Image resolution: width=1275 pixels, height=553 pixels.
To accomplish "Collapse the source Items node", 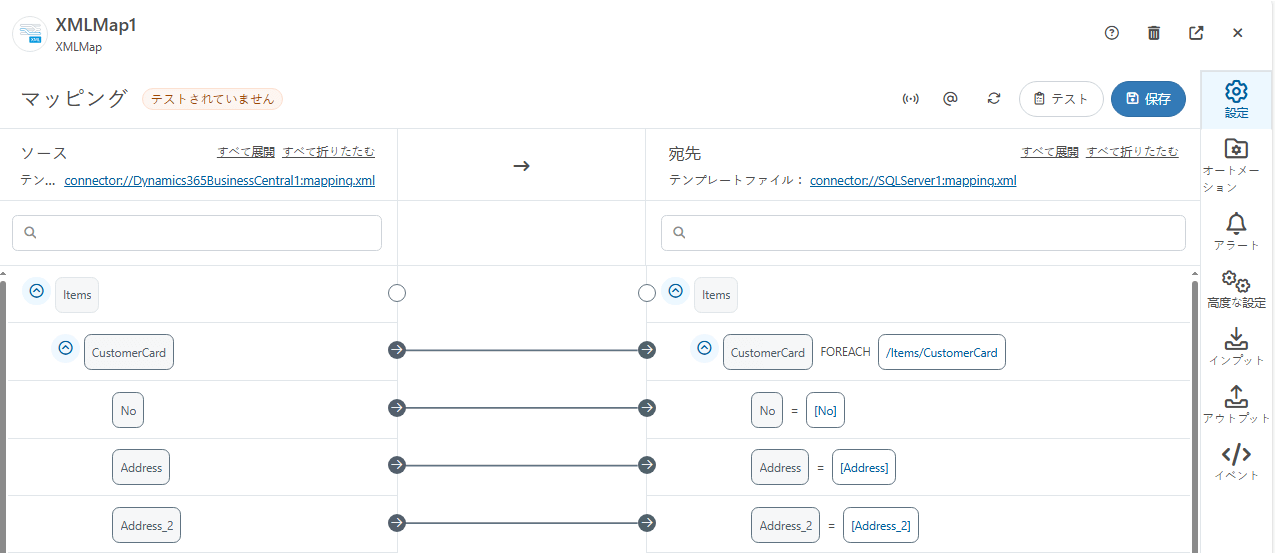I will pyautogui.click(x=36, y=291).
